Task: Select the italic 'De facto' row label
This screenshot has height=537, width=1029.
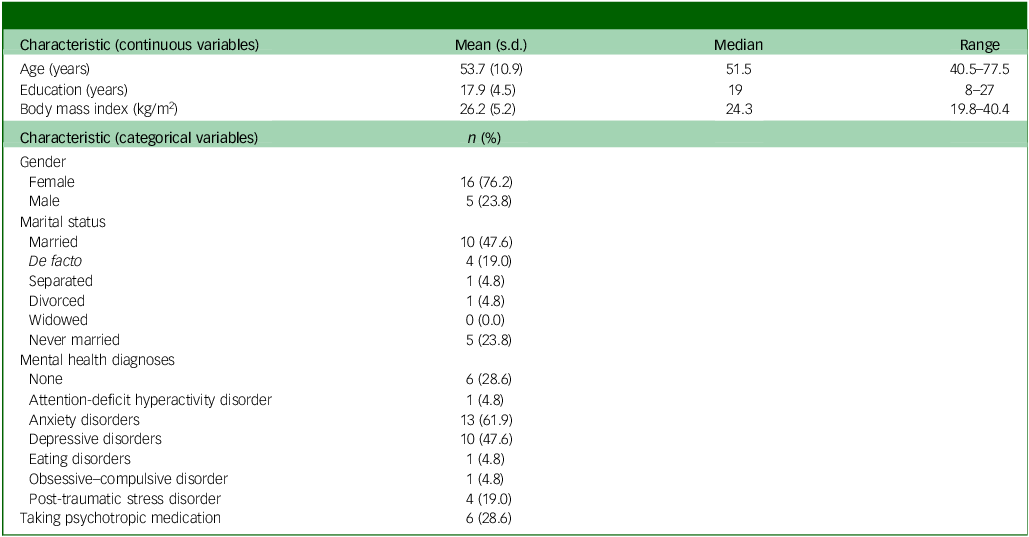Action: point(55,261)
